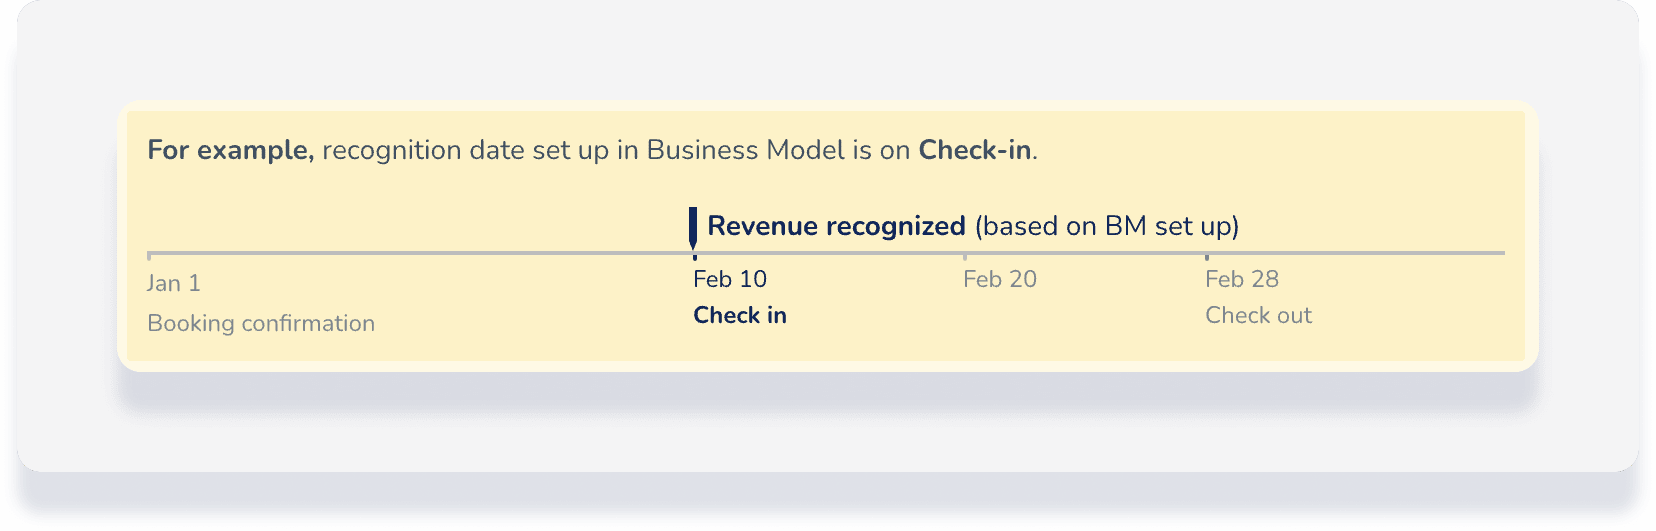The width and height of the screenshot is (1656, 531).
Task: Click the Feb 28 tick mark on timeline
Action: click(1206, 257)
